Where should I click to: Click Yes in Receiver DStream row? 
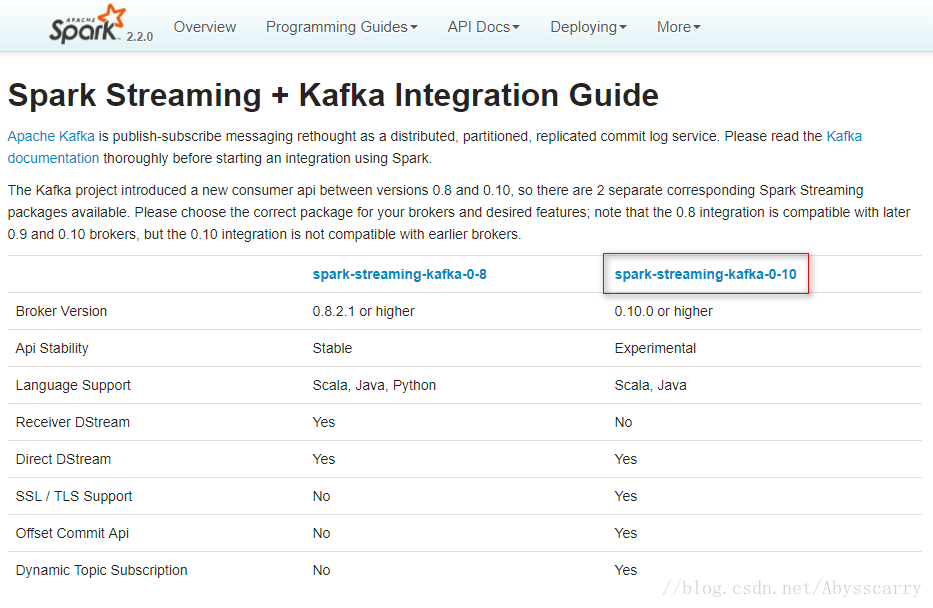click(324, 422)
